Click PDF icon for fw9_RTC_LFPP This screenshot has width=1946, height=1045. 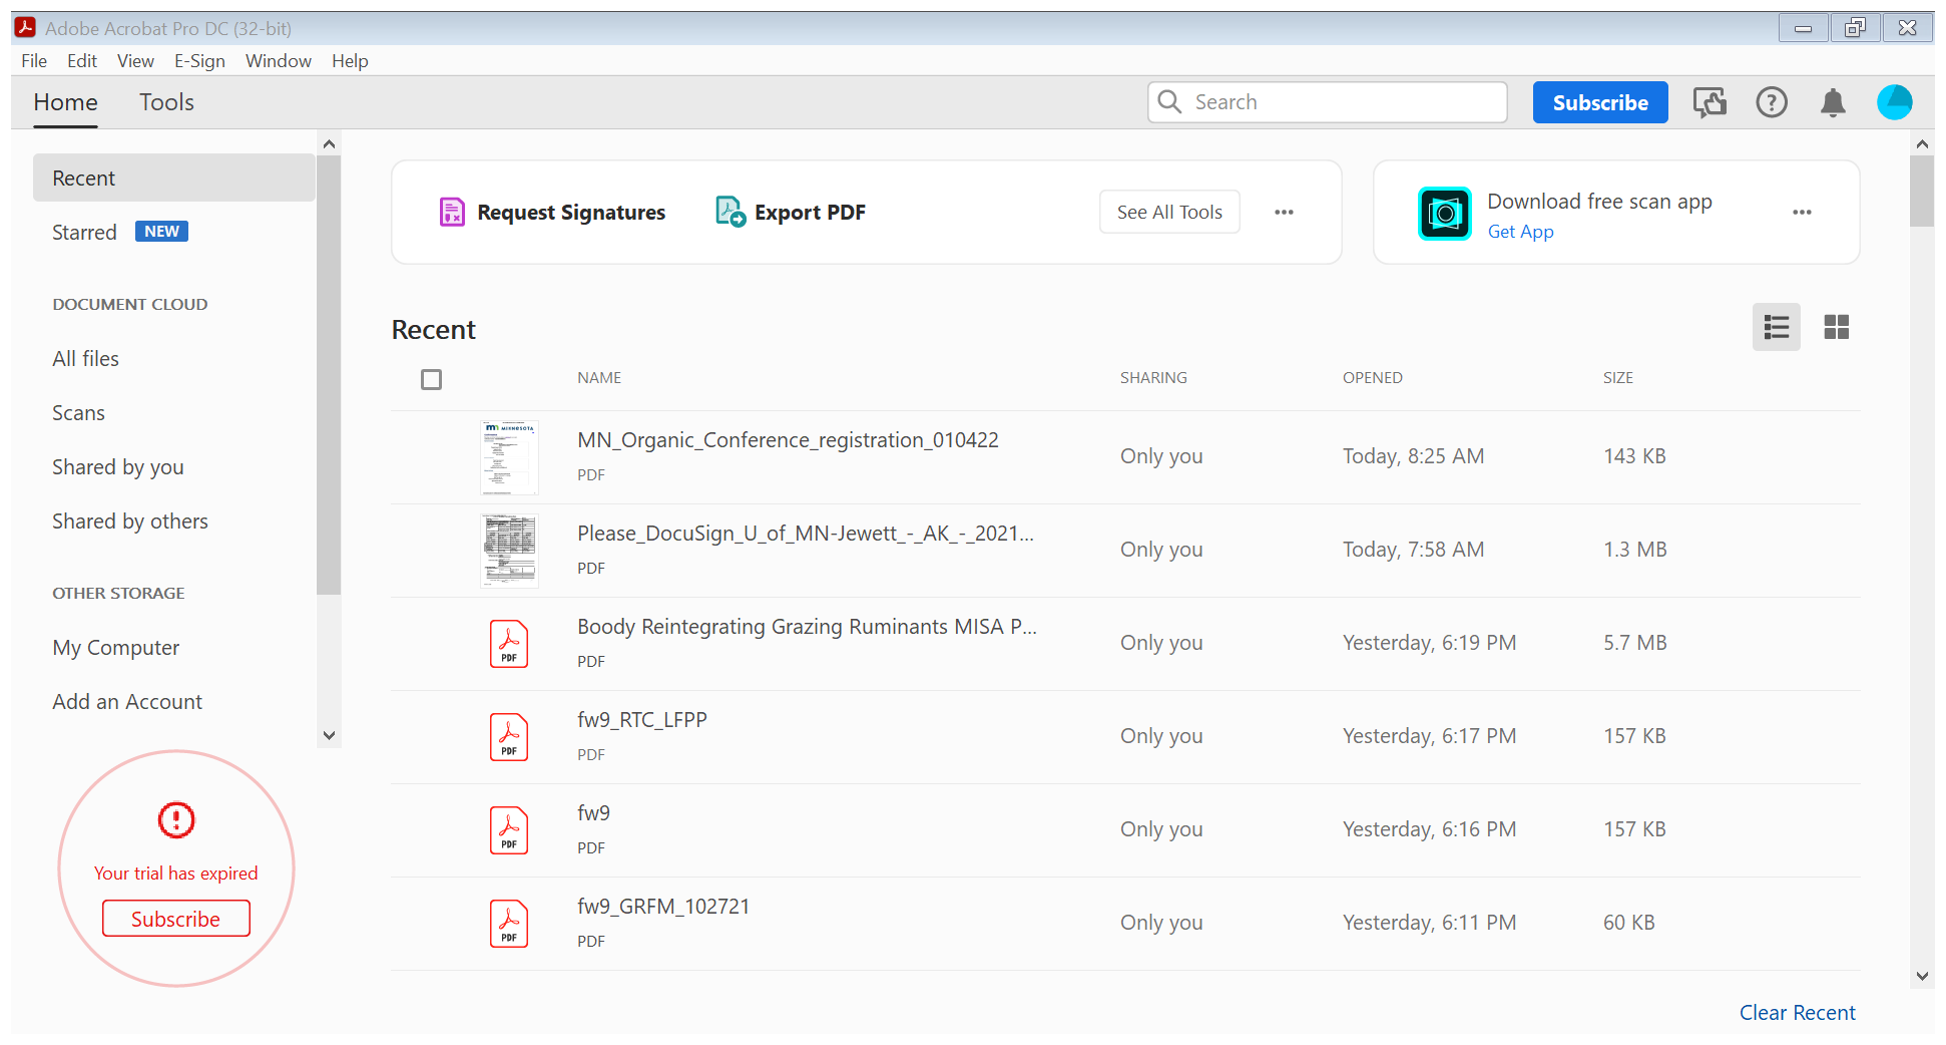point(509,737)
